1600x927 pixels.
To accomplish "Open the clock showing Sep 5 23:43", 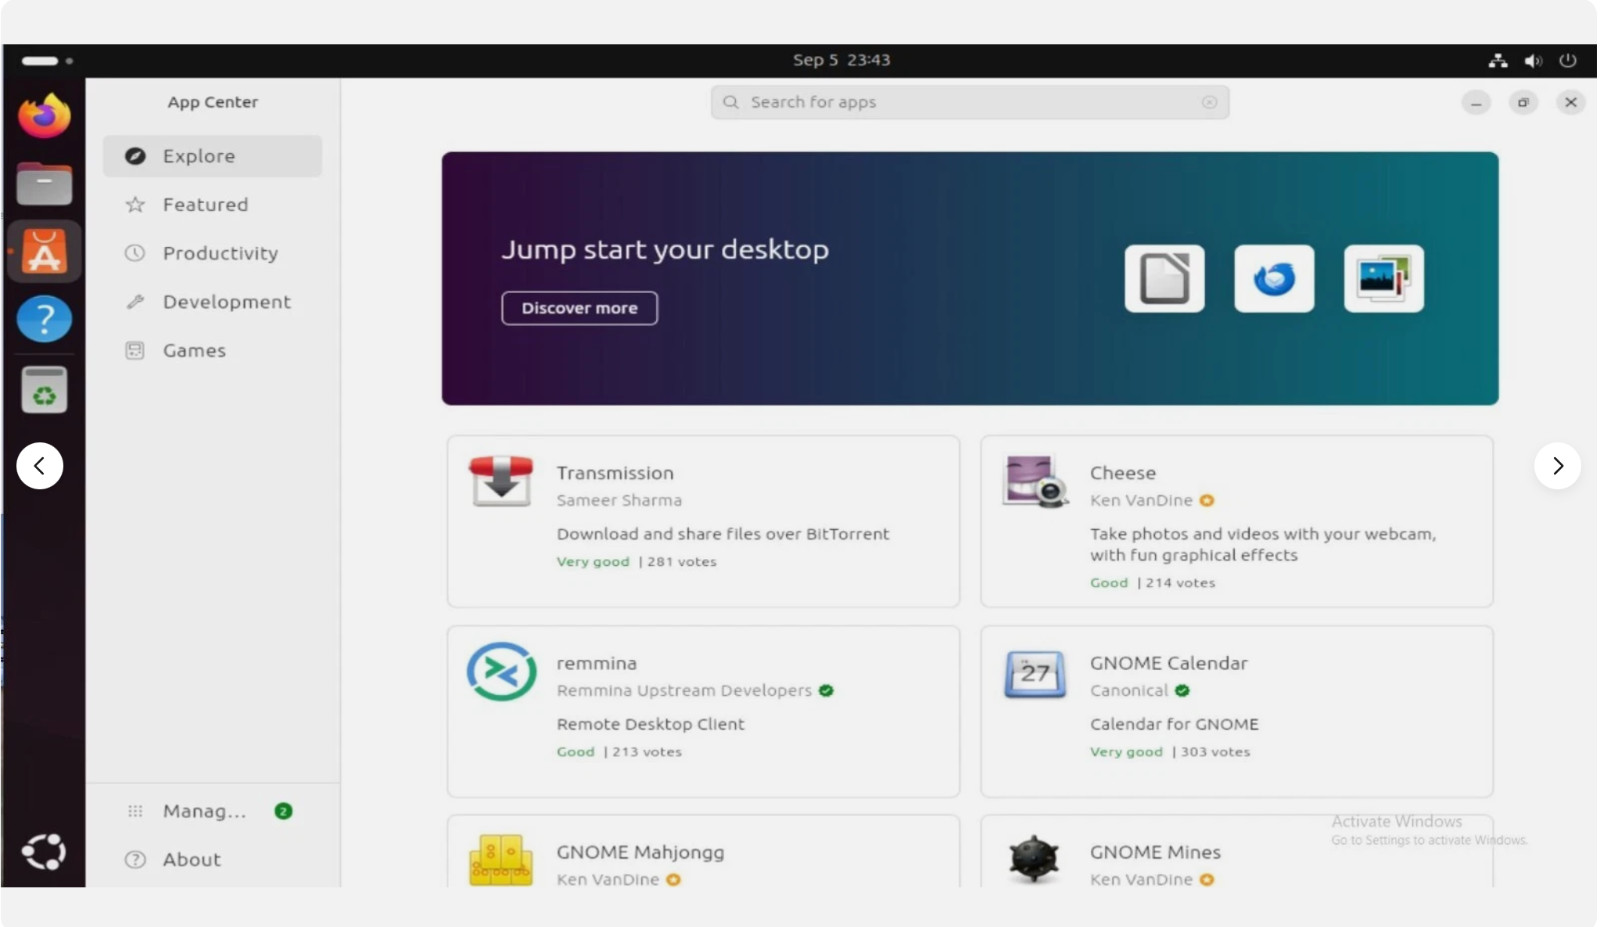I will [841, 60].
